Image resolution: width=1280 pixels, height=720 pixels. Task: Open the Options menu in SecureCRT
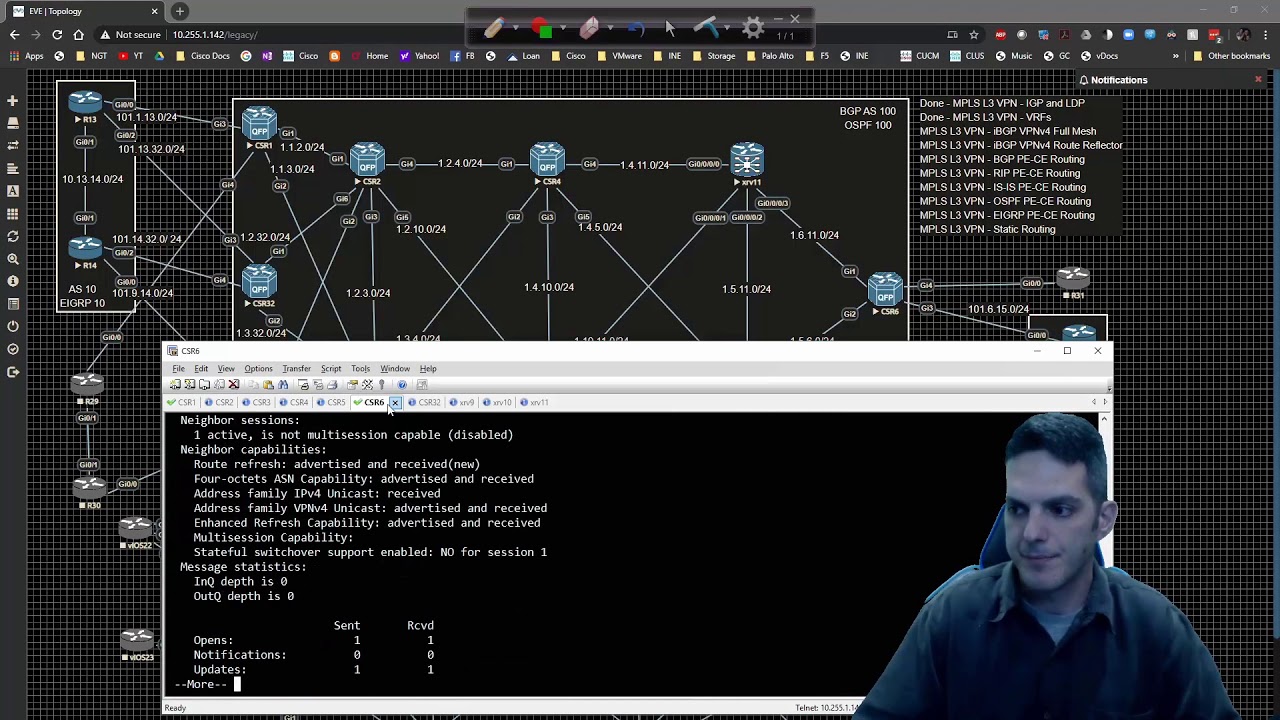(258, 368)
